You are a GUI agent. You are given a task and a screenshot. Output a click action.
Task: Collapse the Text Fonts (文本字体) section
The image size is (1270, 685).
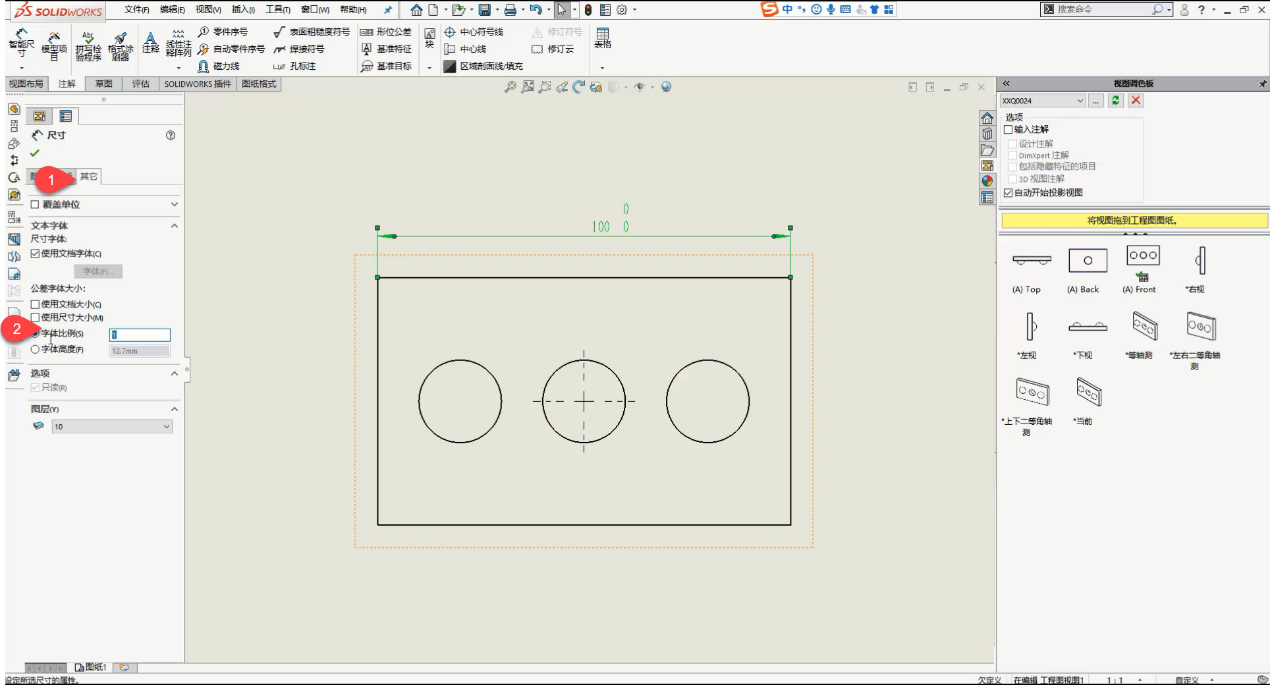point(174,226)
